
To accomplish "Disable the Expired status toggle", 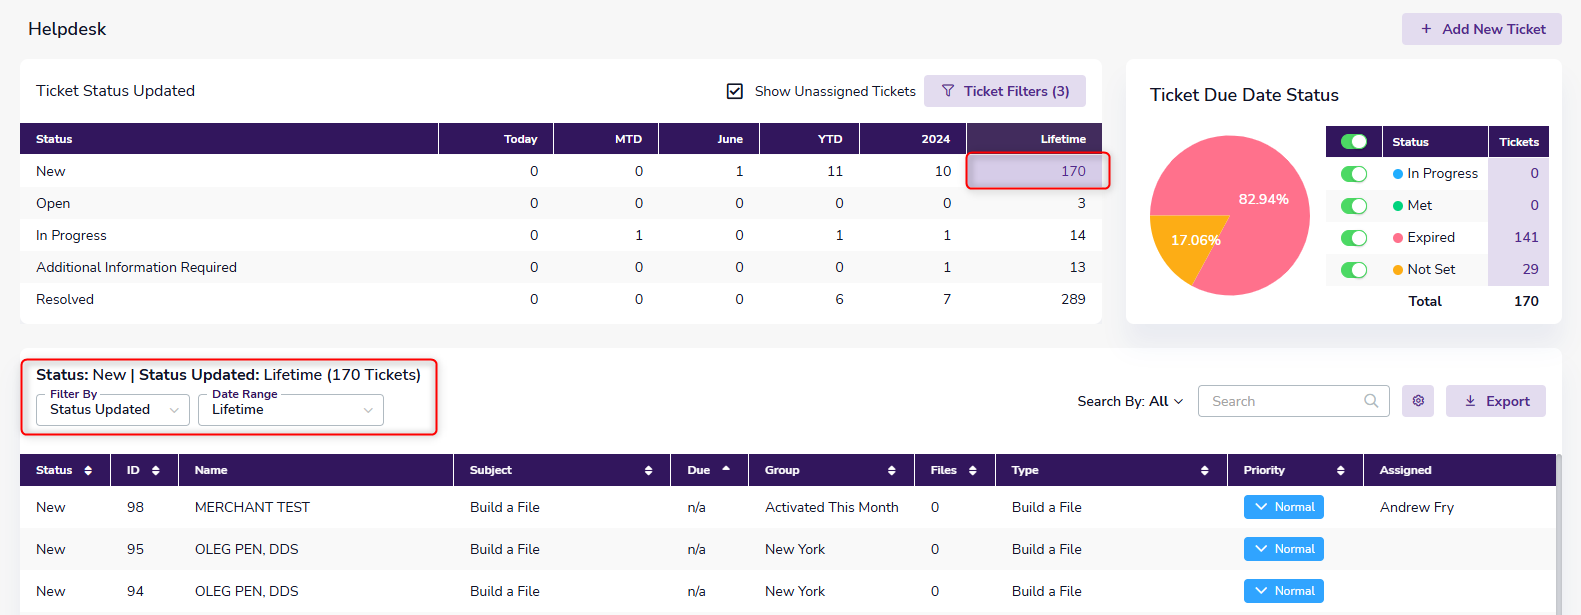I will click(x=1353, y=238).
